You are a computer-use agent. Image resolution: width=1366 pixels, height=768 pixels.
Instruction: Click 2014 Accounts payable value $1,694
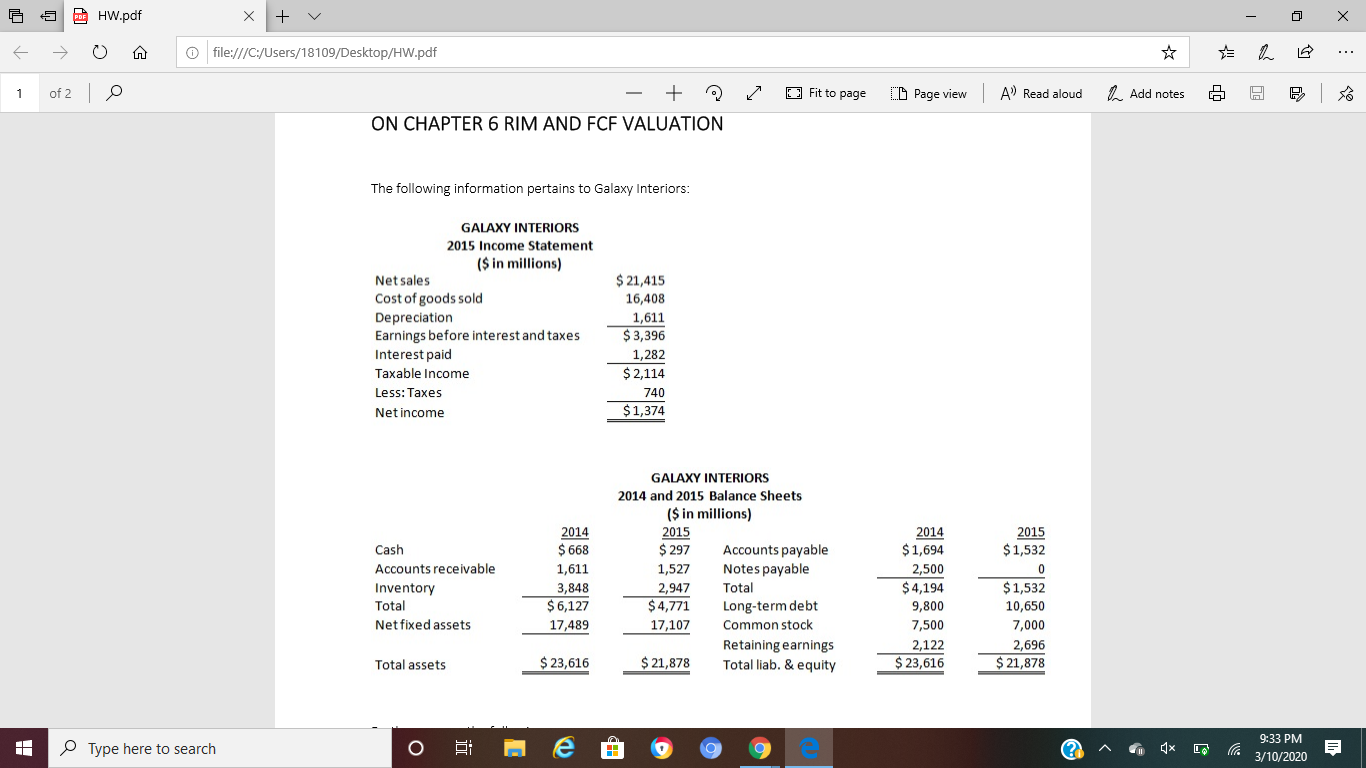[x=923, y=549]
